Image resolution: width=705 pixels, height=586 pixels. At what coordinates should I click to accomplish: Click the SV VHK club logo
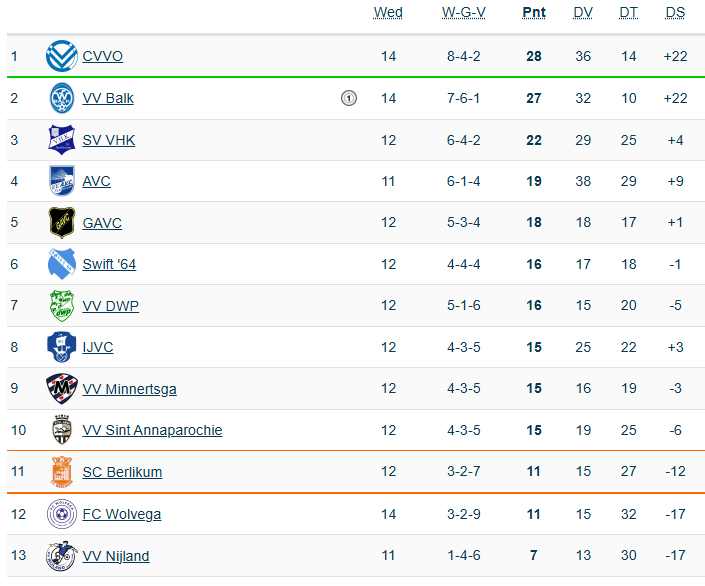(x=62, y=140)
